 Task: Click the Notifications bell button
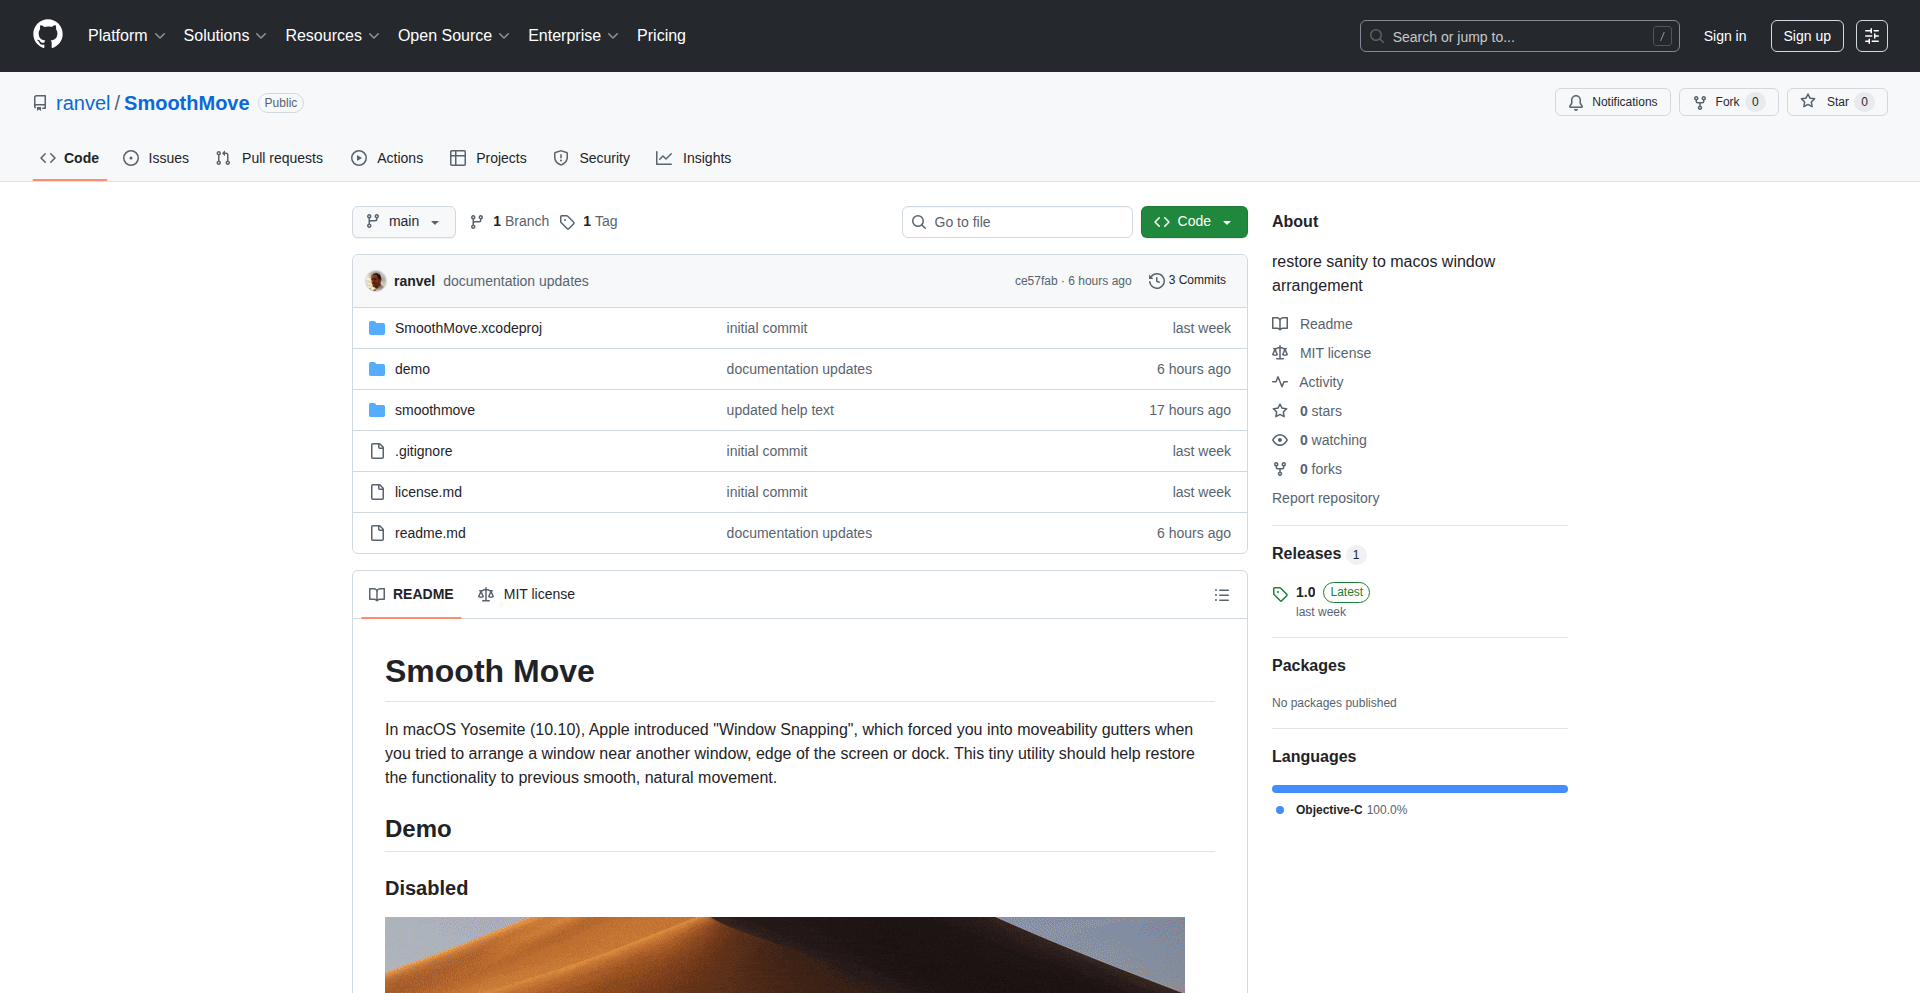click(1612, 102)
